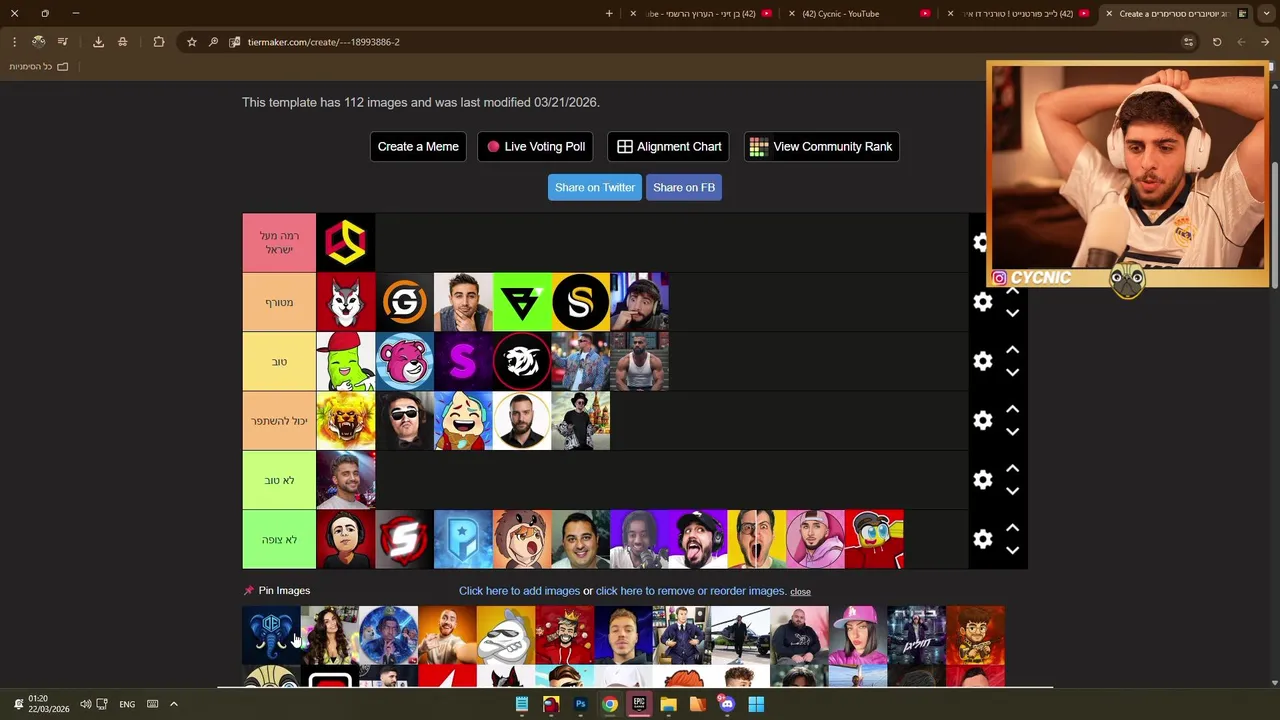The height and width of the screenshot is (720, 1280).
Task: Click the pink רמה מעל ישראל tier label
Action: point(279,242)
